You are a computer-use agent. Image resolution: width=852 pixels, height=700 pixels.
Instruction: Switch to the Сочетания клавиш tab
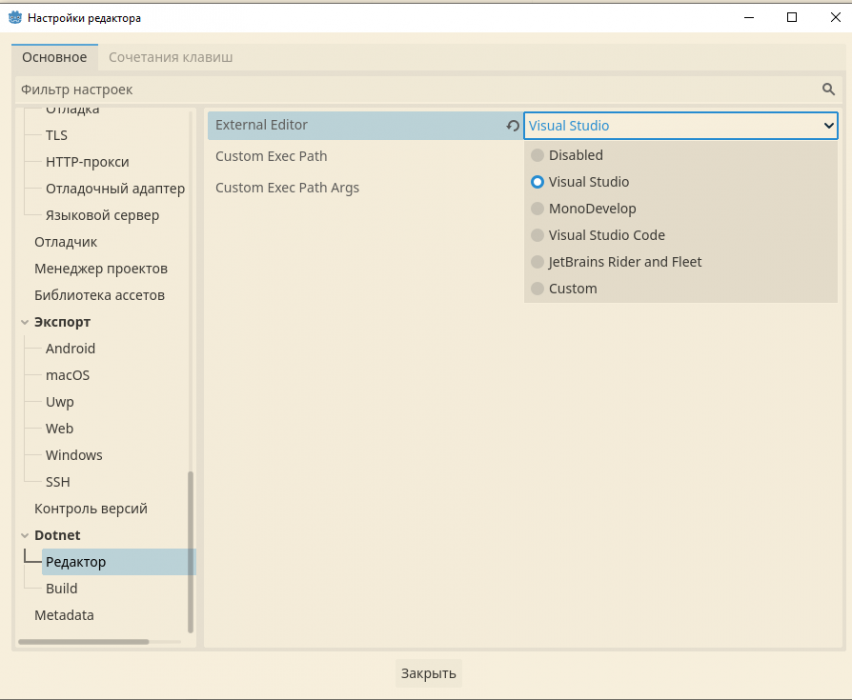170,57
